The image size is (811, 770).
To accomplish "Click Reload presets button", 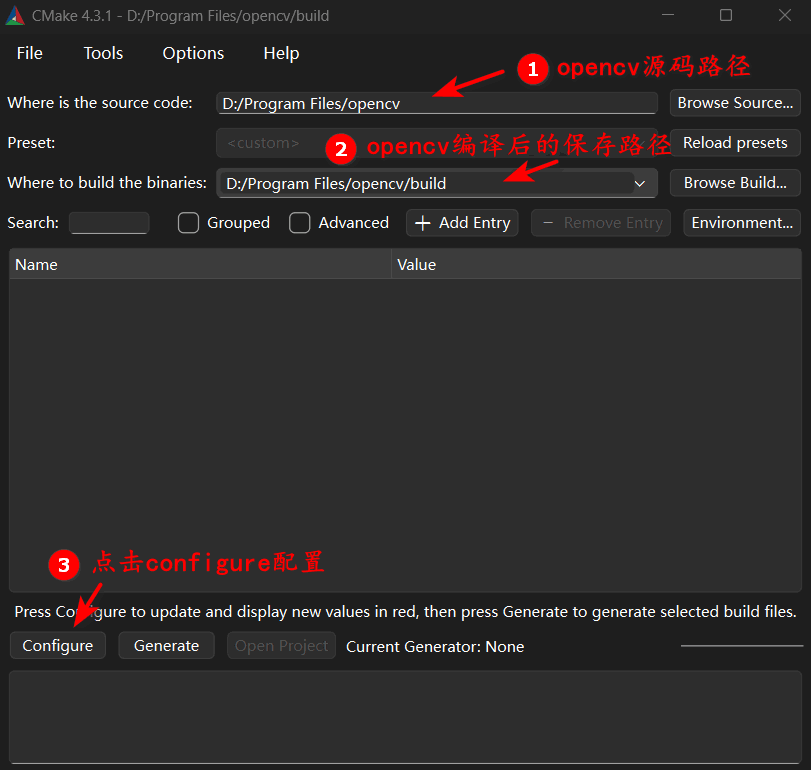I will [735, 143].
